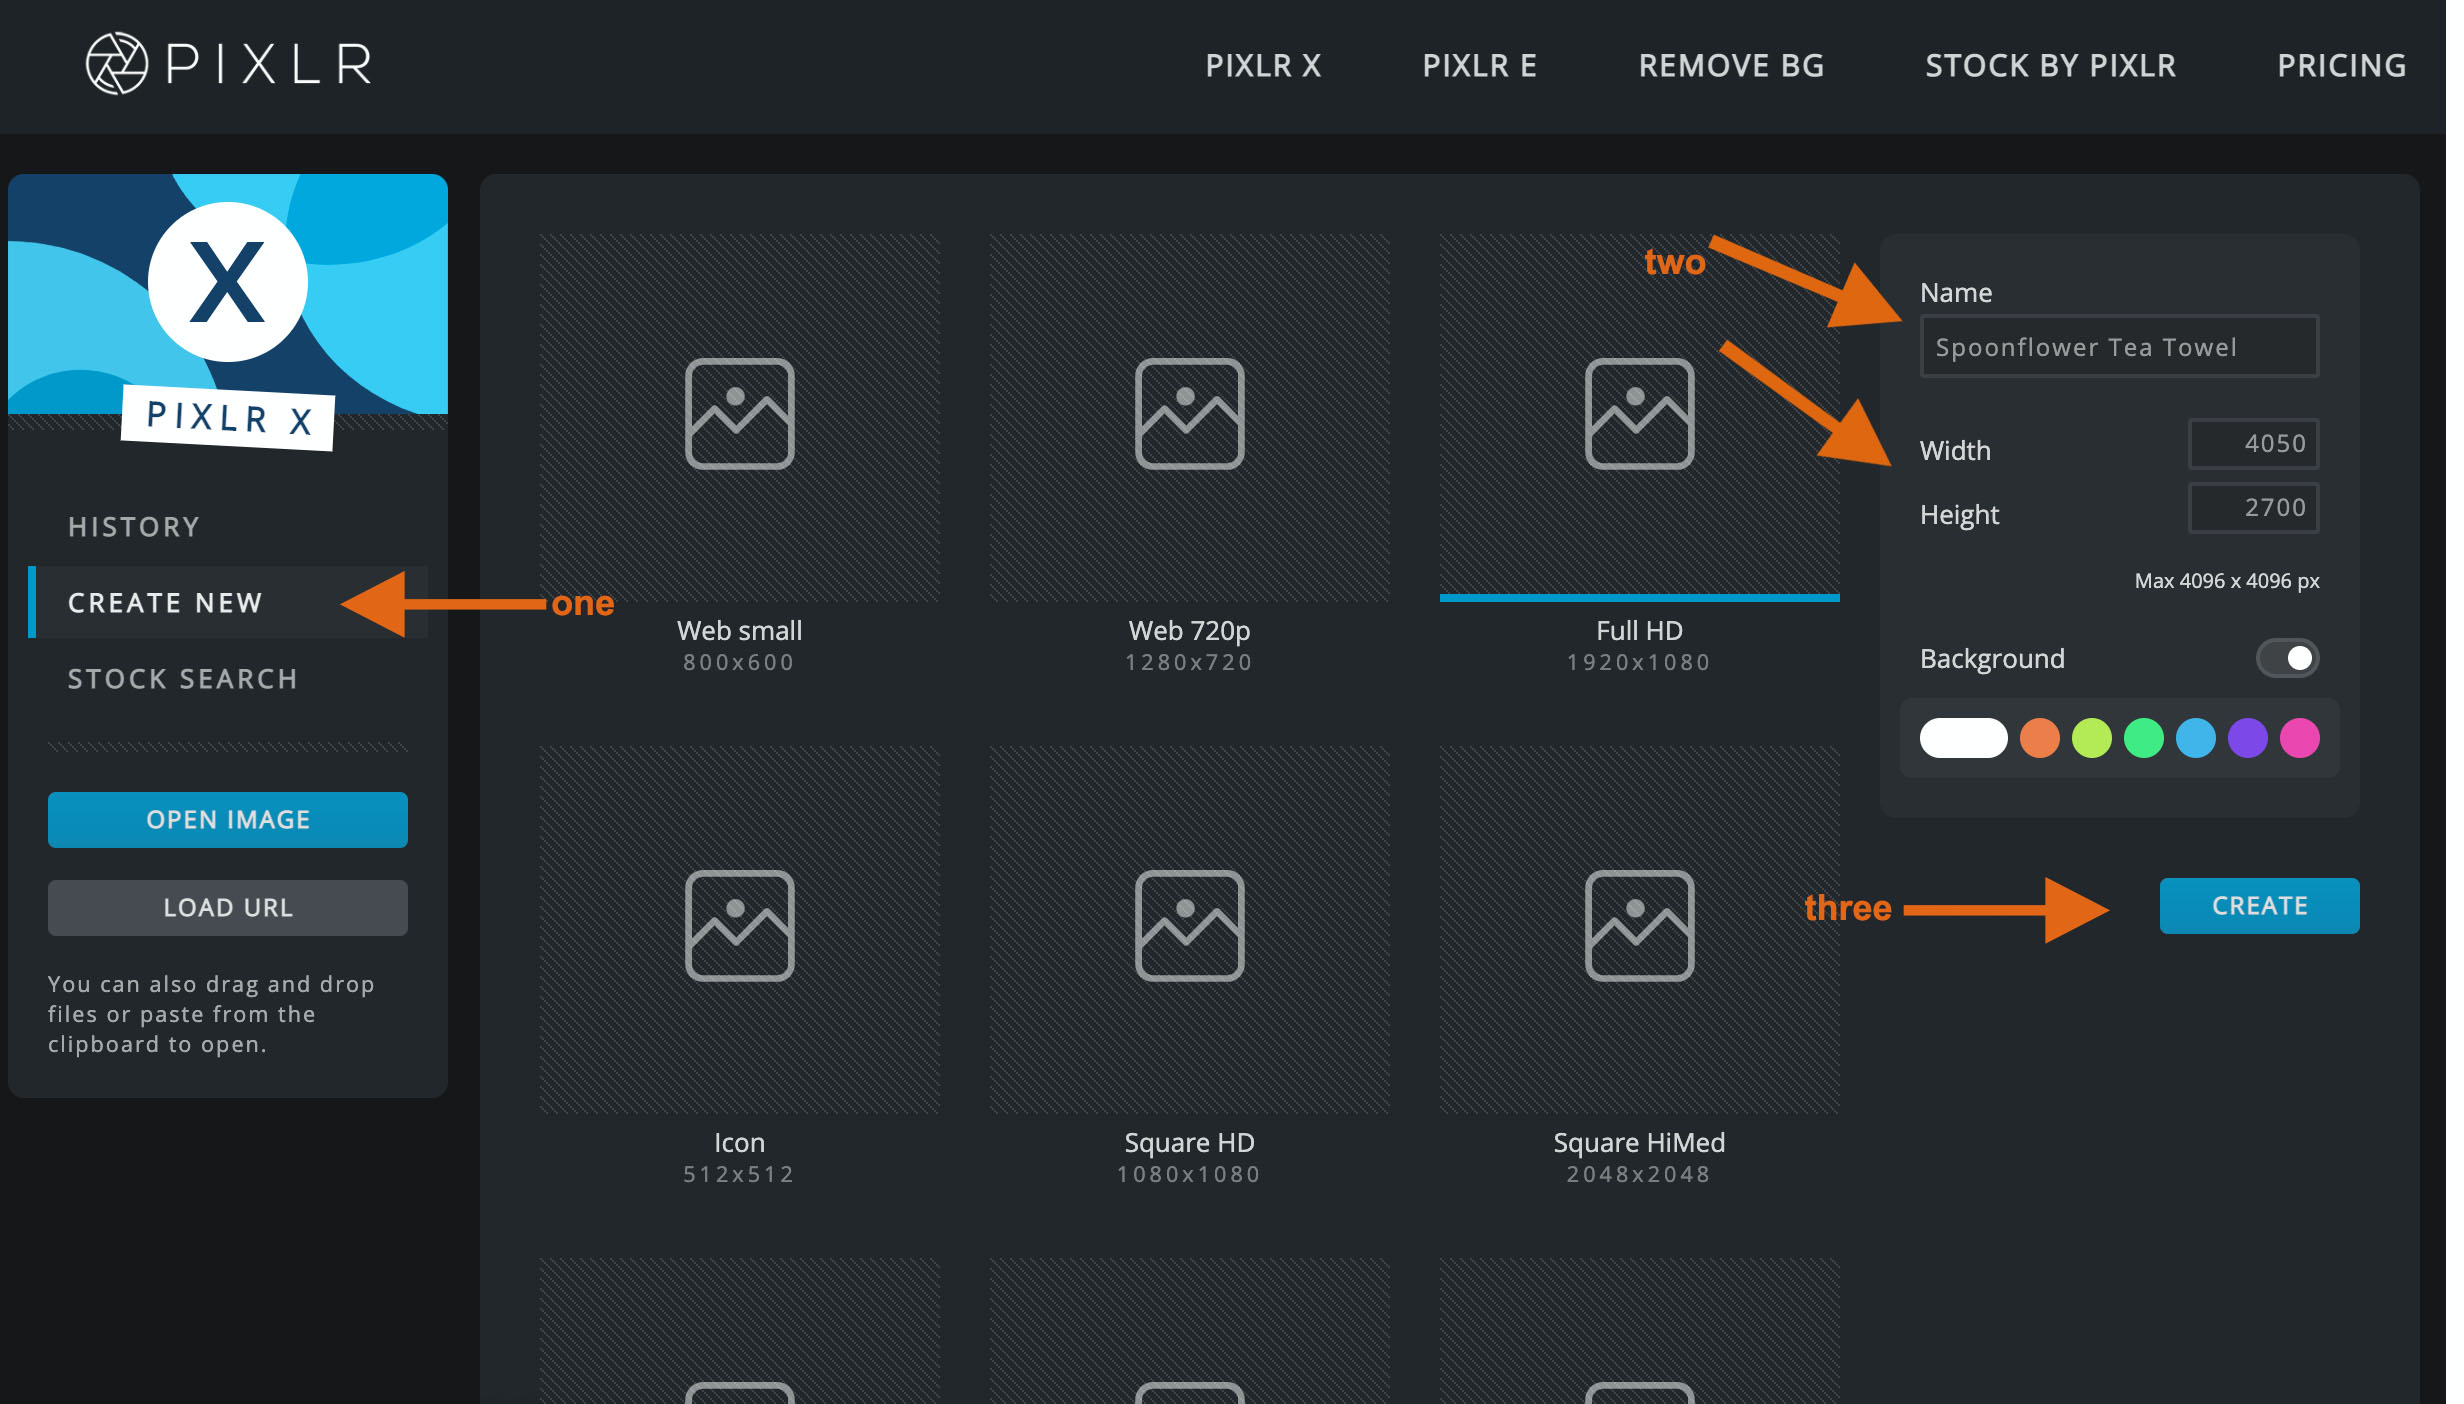The width and height of the screenshot is (2464, 1404).
Task: Choose the orange background color swatch
Action: coord(2040,738)
